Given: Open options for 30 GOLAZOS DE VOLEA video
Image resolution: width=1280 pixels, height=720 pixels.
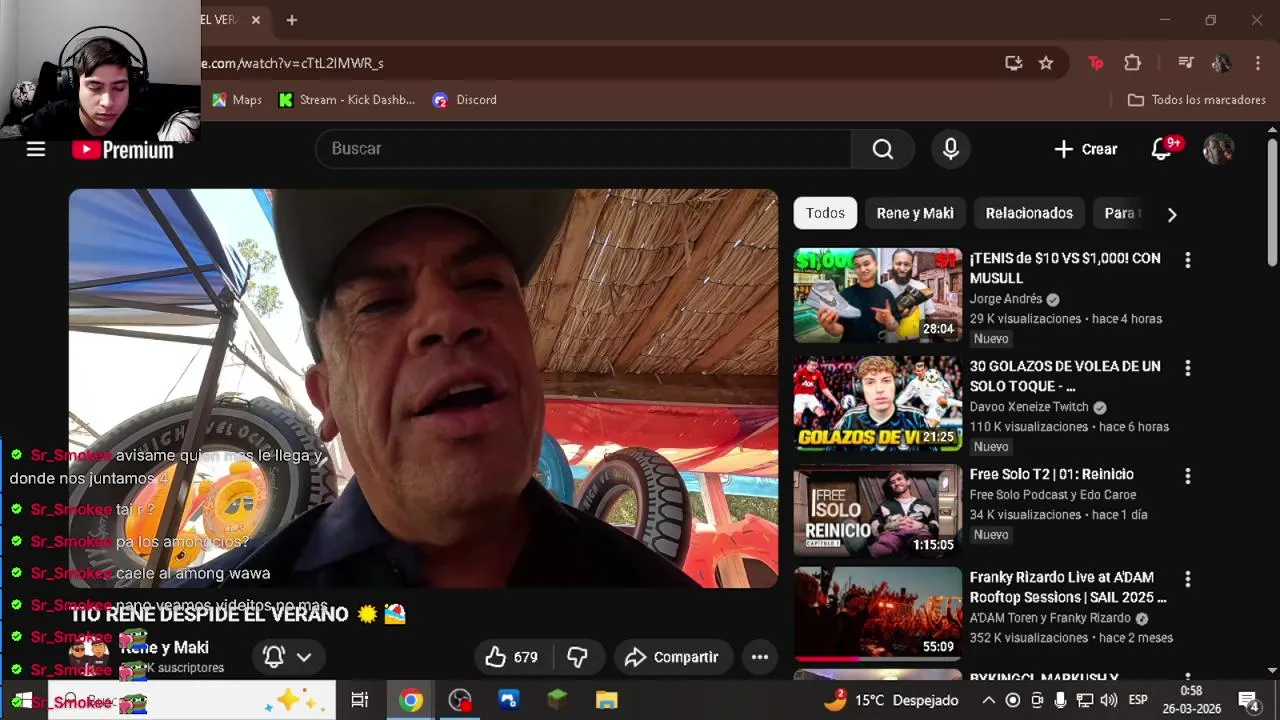Looking at the screenshot, I should click(x=1187, y=368).
